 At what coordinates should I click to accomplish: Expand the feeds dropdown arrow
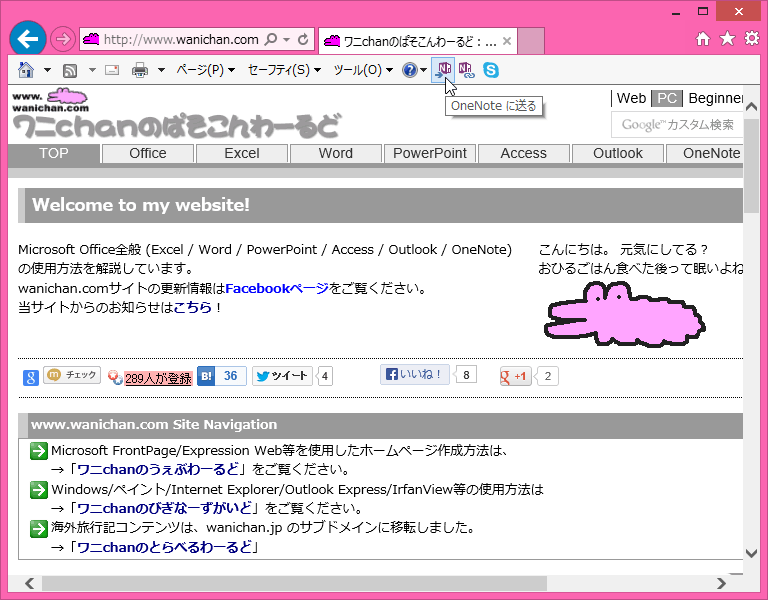click(x=92, y=70)
